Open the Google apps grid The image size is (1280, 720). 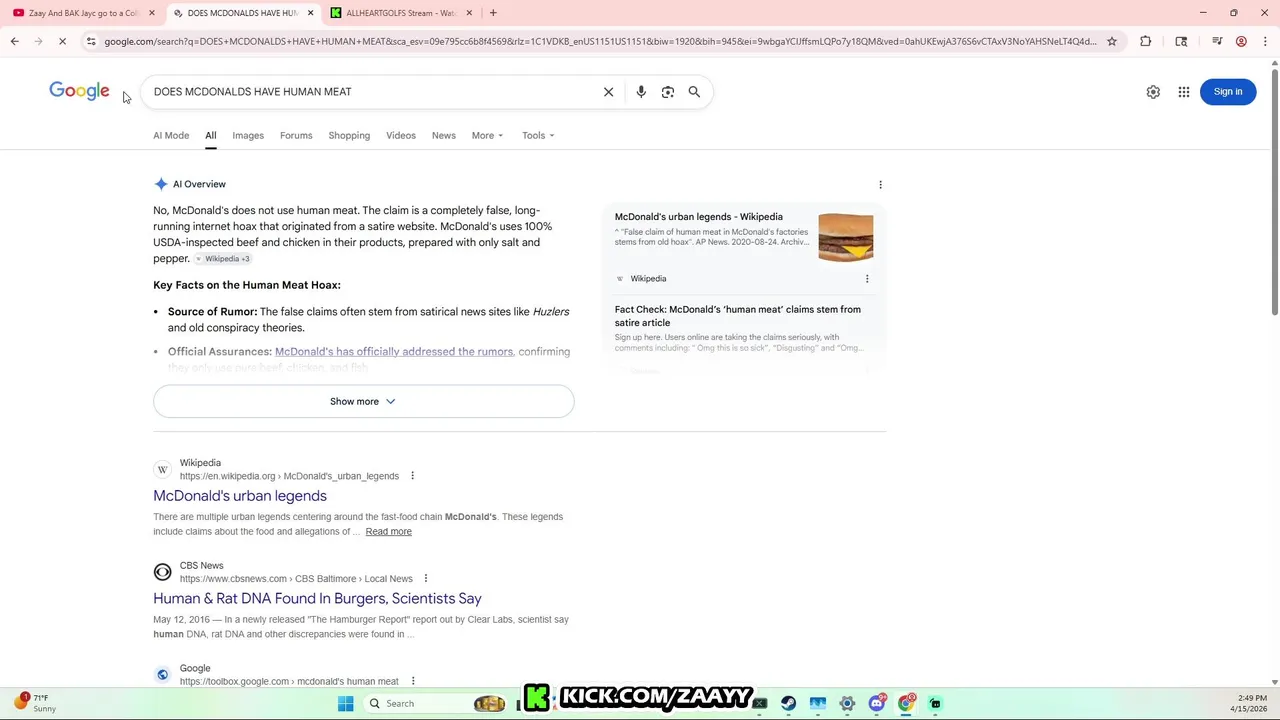(1184, 92)
